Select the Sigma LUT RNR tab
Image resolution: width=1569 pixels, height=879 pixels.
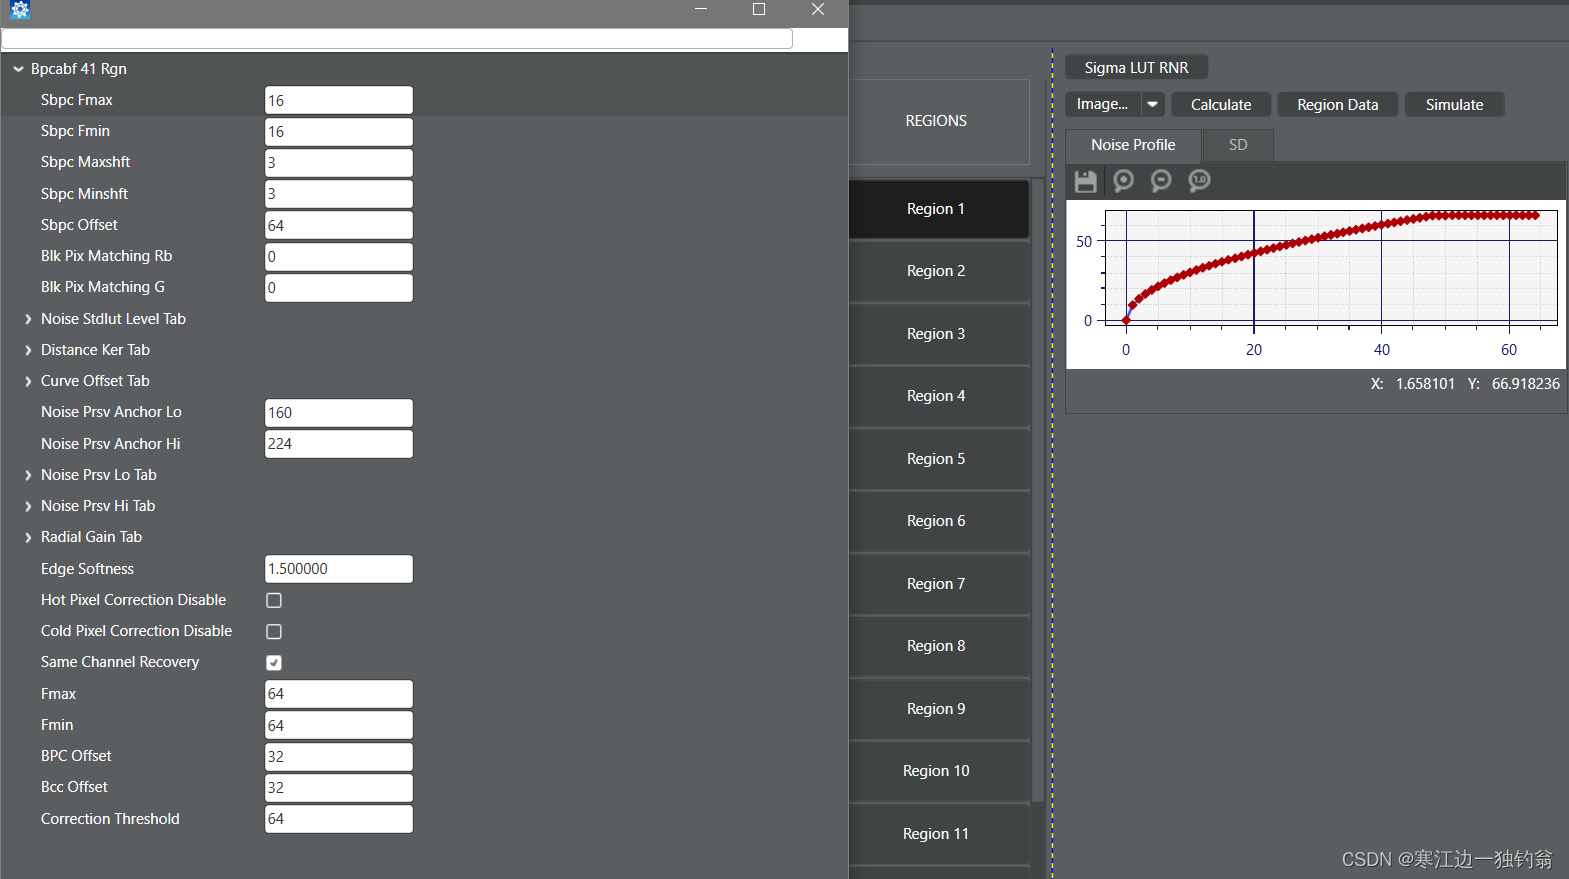point(1136,67)
